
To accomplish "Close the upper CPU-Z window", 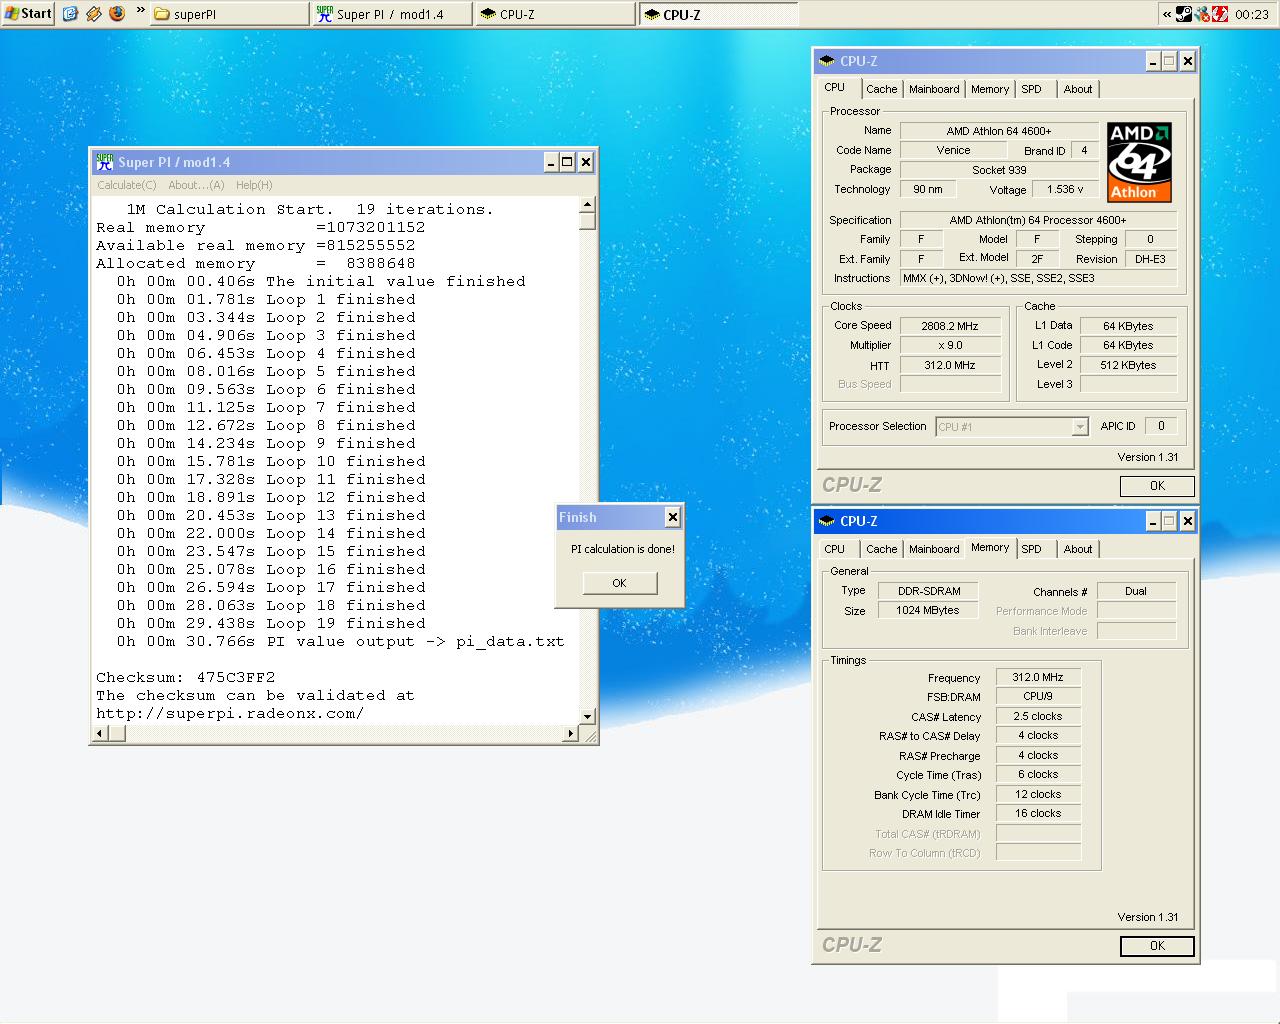I will click(x=1188, y=62).
